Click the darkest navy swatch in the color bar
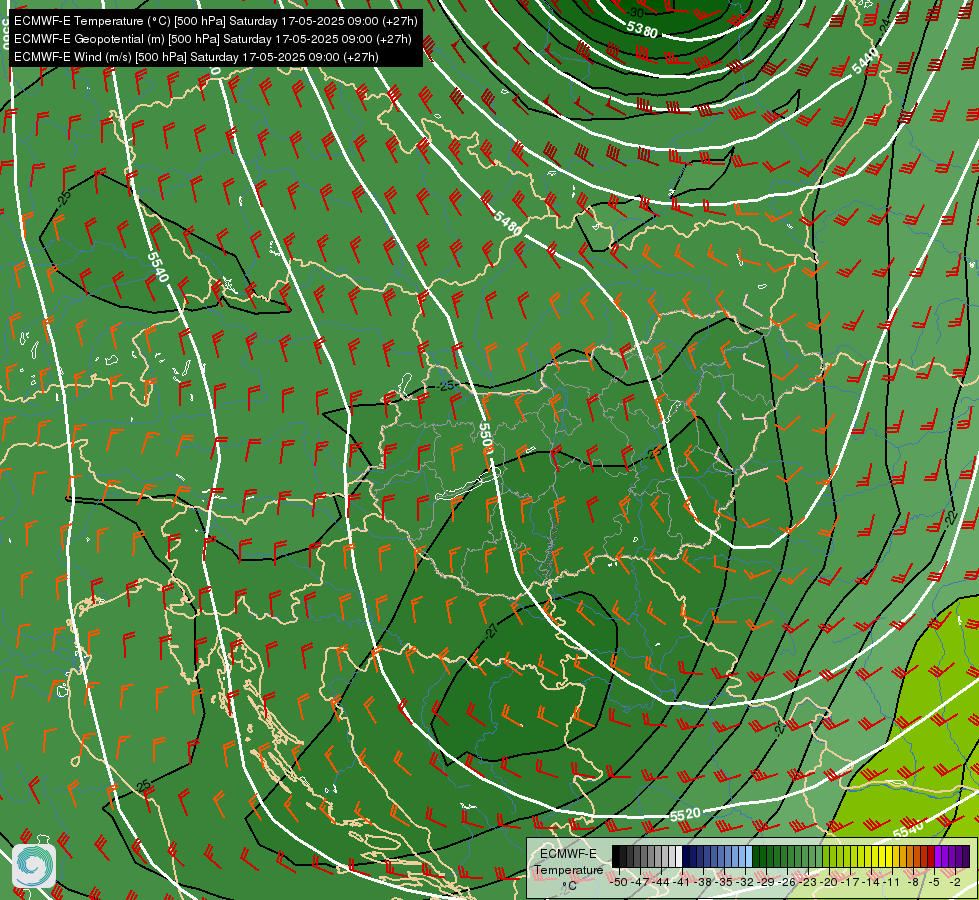Image resolution: width=979 pixels, height=900 pixels. pos(686,856)
